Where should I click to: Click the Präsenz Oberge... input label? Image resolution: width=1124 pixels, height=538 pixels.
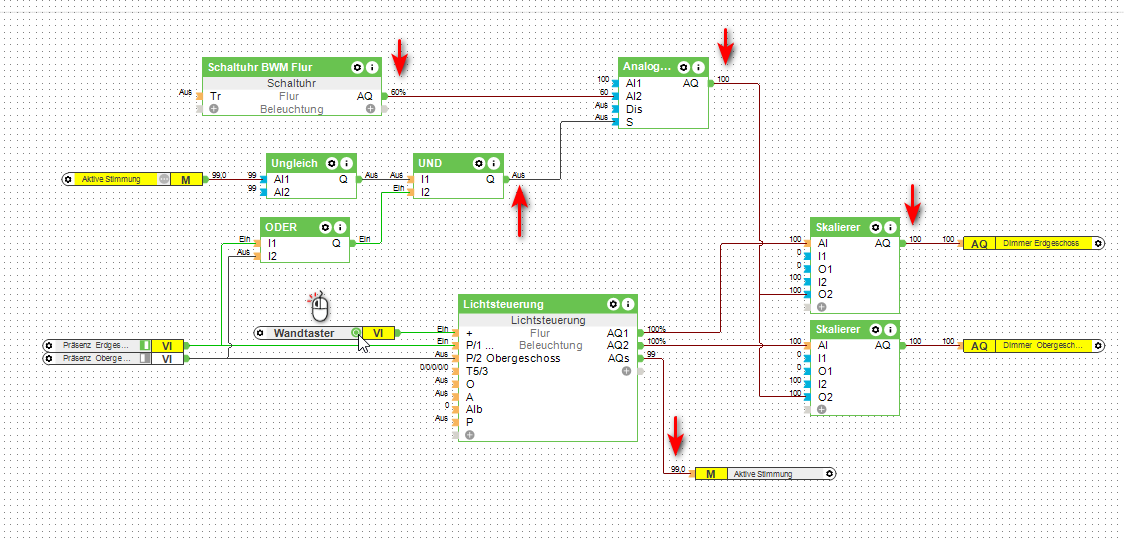(96, 357)
